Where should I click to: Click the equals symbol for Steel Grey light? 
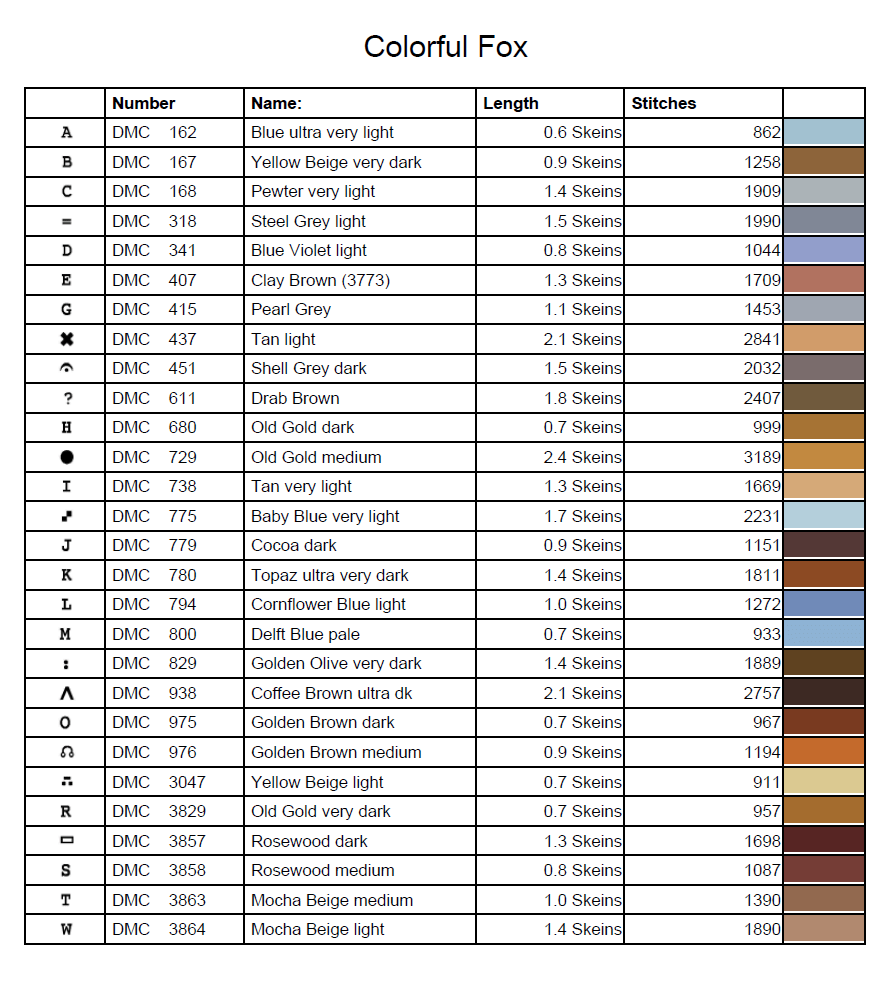(x=66, y=222)
